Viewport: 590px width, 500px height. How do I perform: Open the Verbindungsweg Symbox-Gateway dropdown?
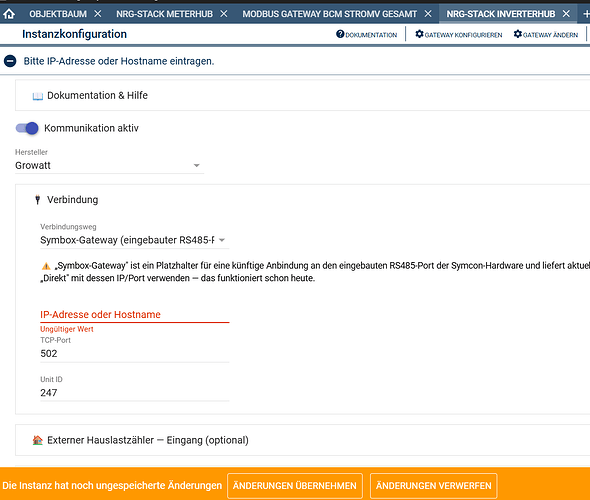[135, 240]
